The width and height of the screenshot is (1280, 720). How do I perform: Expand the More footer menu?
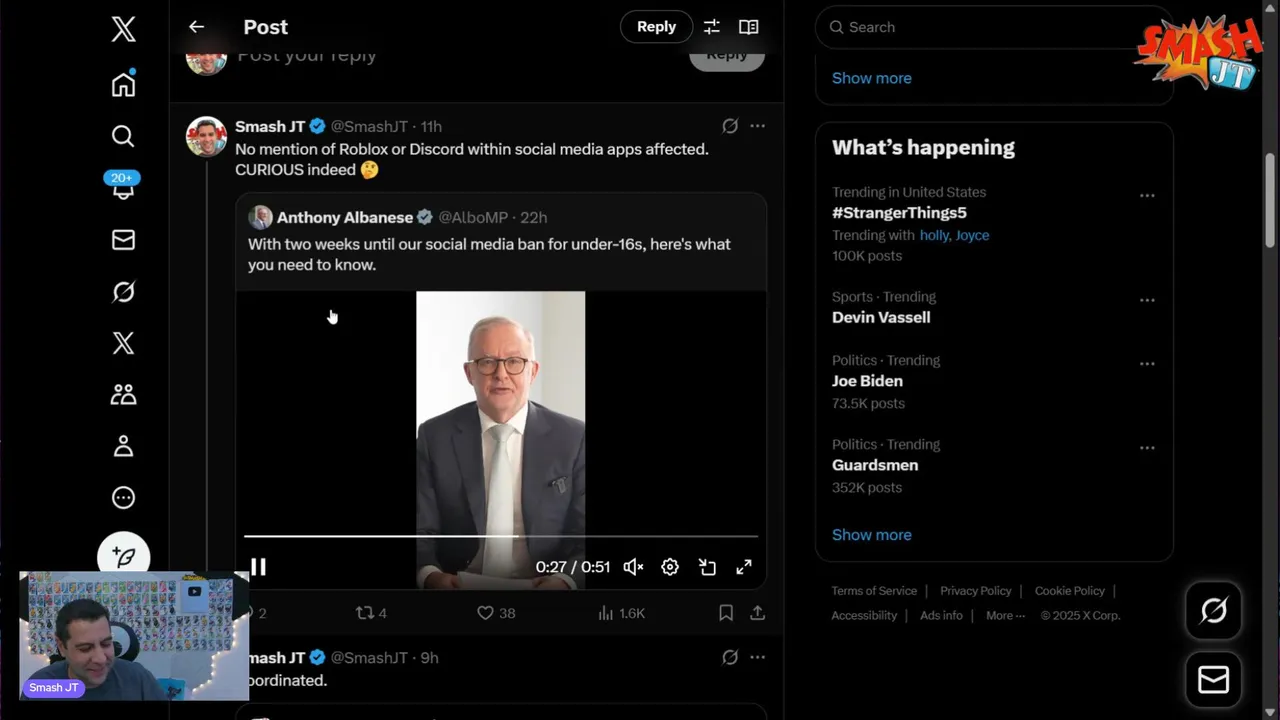point(1005,616)
